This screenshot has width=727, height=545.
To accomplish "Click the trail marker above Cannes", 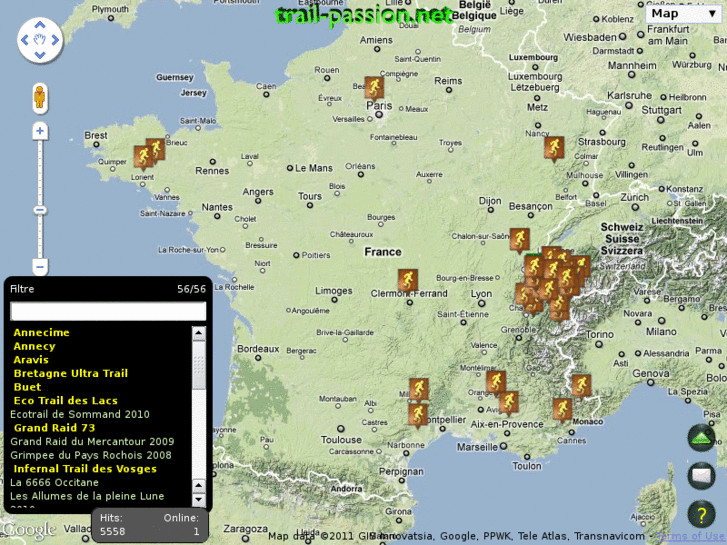I will point(562,410).
